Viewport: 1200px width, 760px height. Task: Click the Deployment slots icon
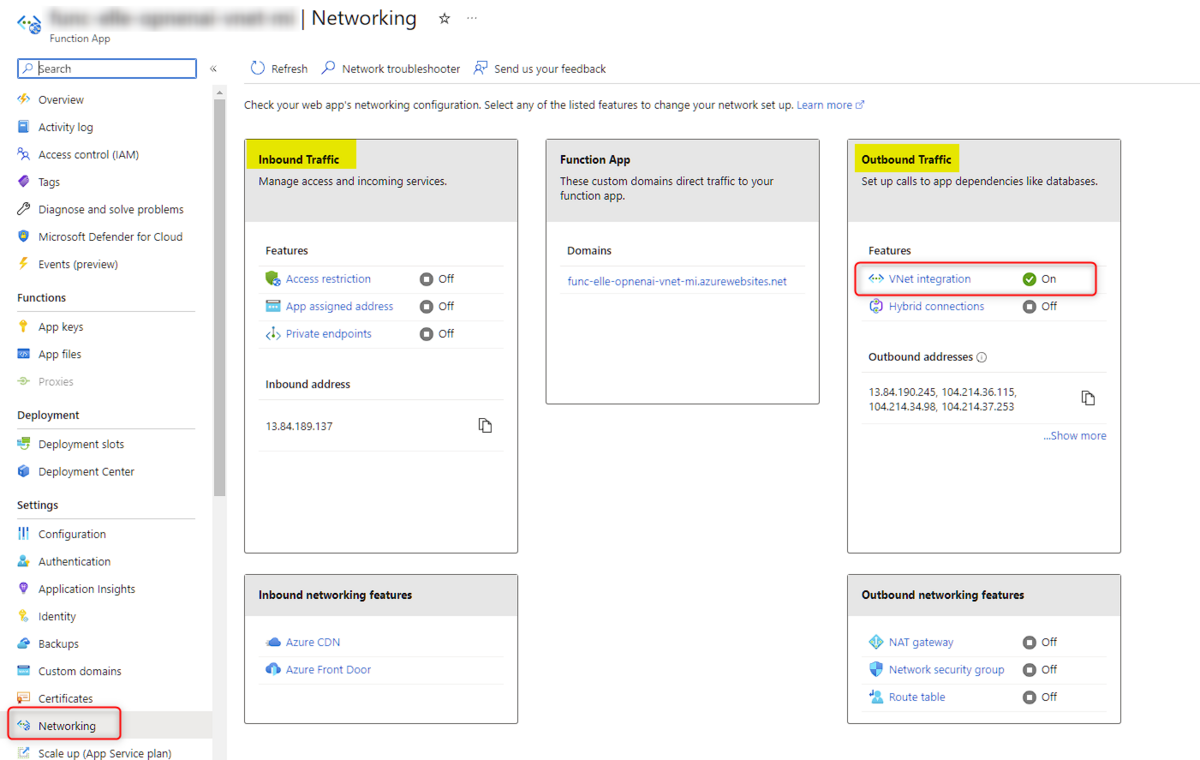point(24,444)
